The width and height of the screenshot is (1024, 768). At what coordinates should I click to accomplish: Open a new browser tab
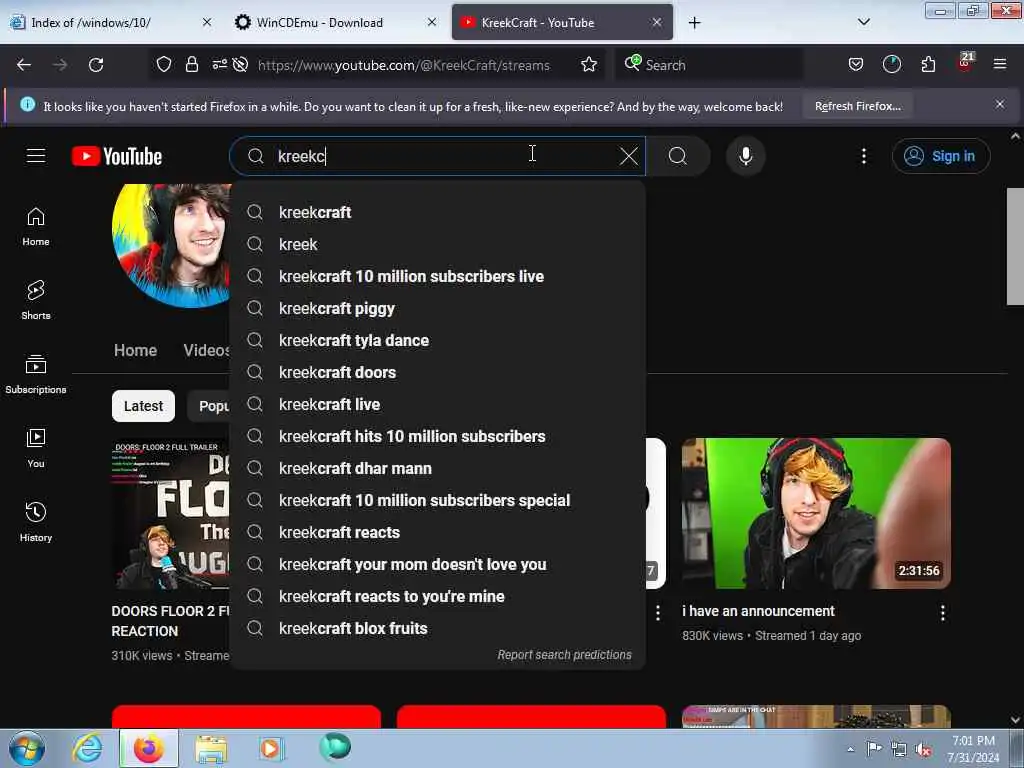tap(694, 23)
